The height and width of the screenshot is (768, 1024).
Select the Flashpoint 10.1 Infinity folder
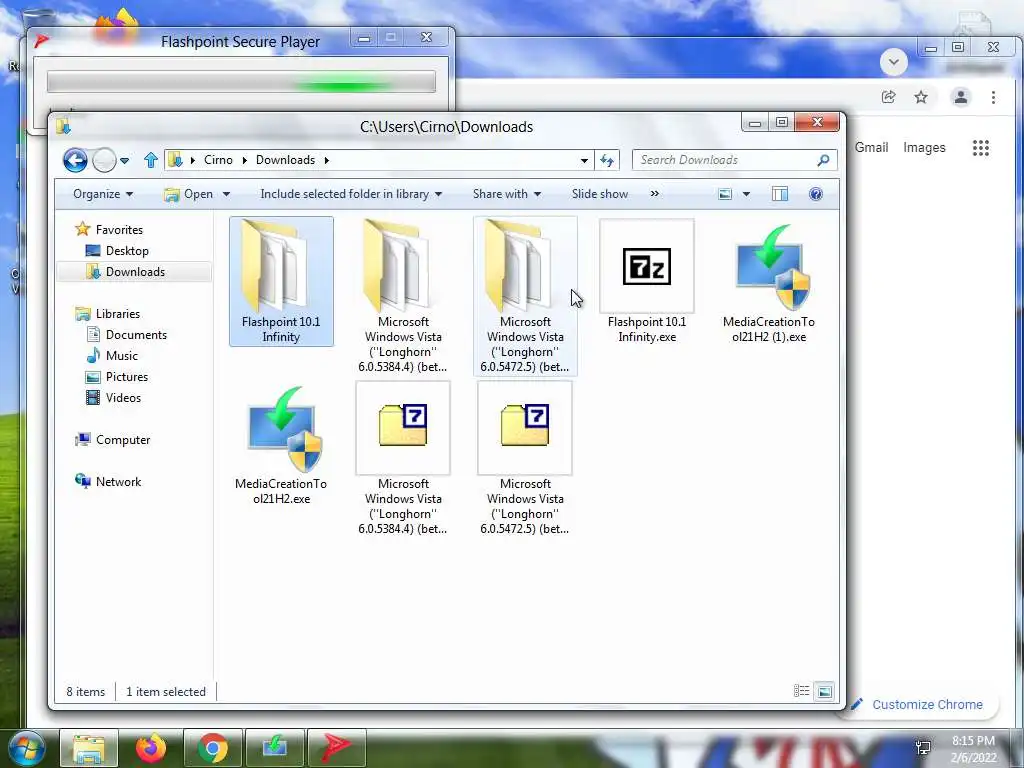pos(281,281)
